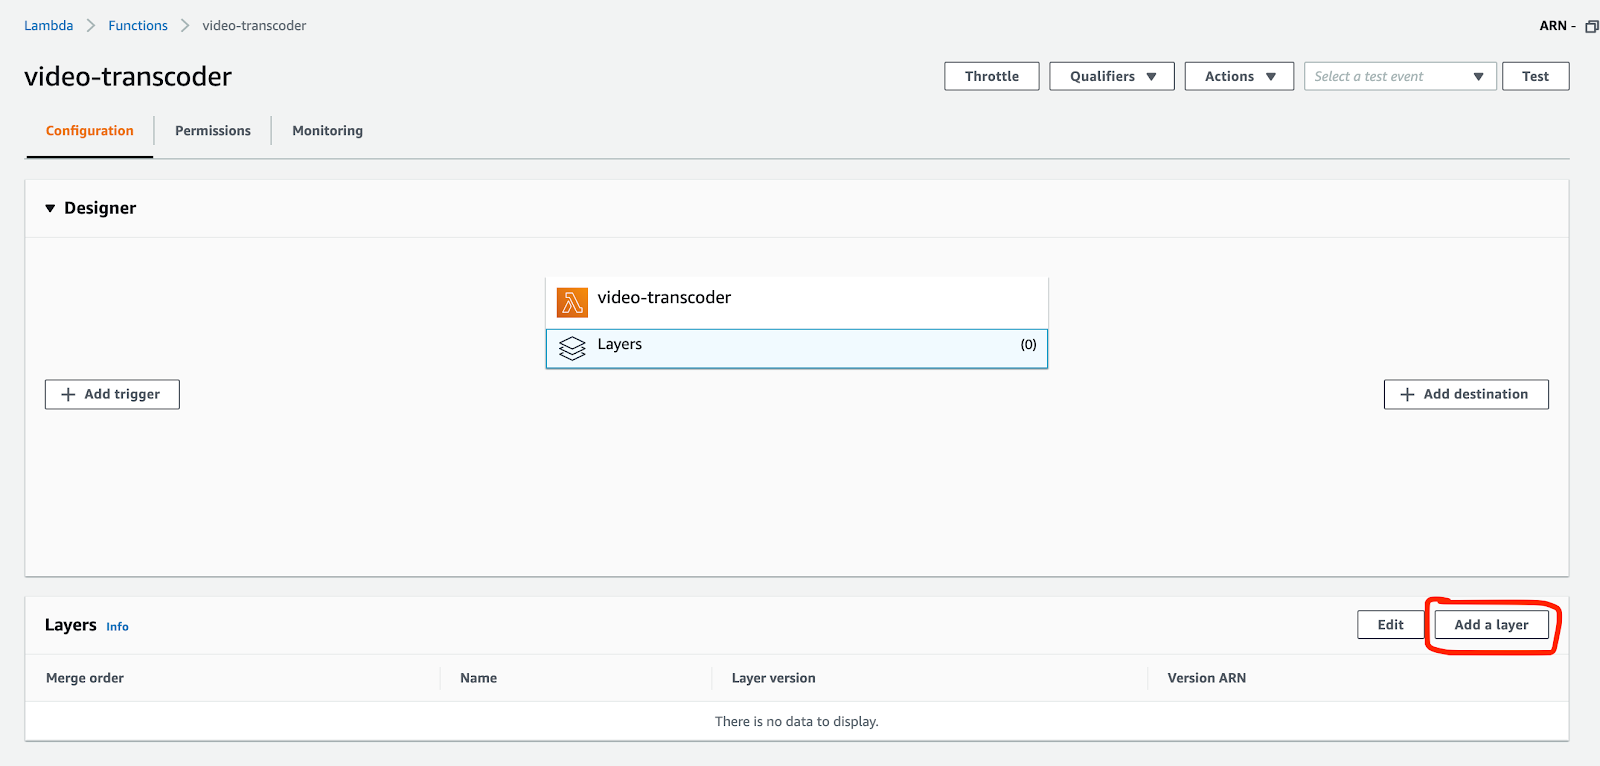Click the Throttle button
This screenshot has width=1600, height=766.
992,76
